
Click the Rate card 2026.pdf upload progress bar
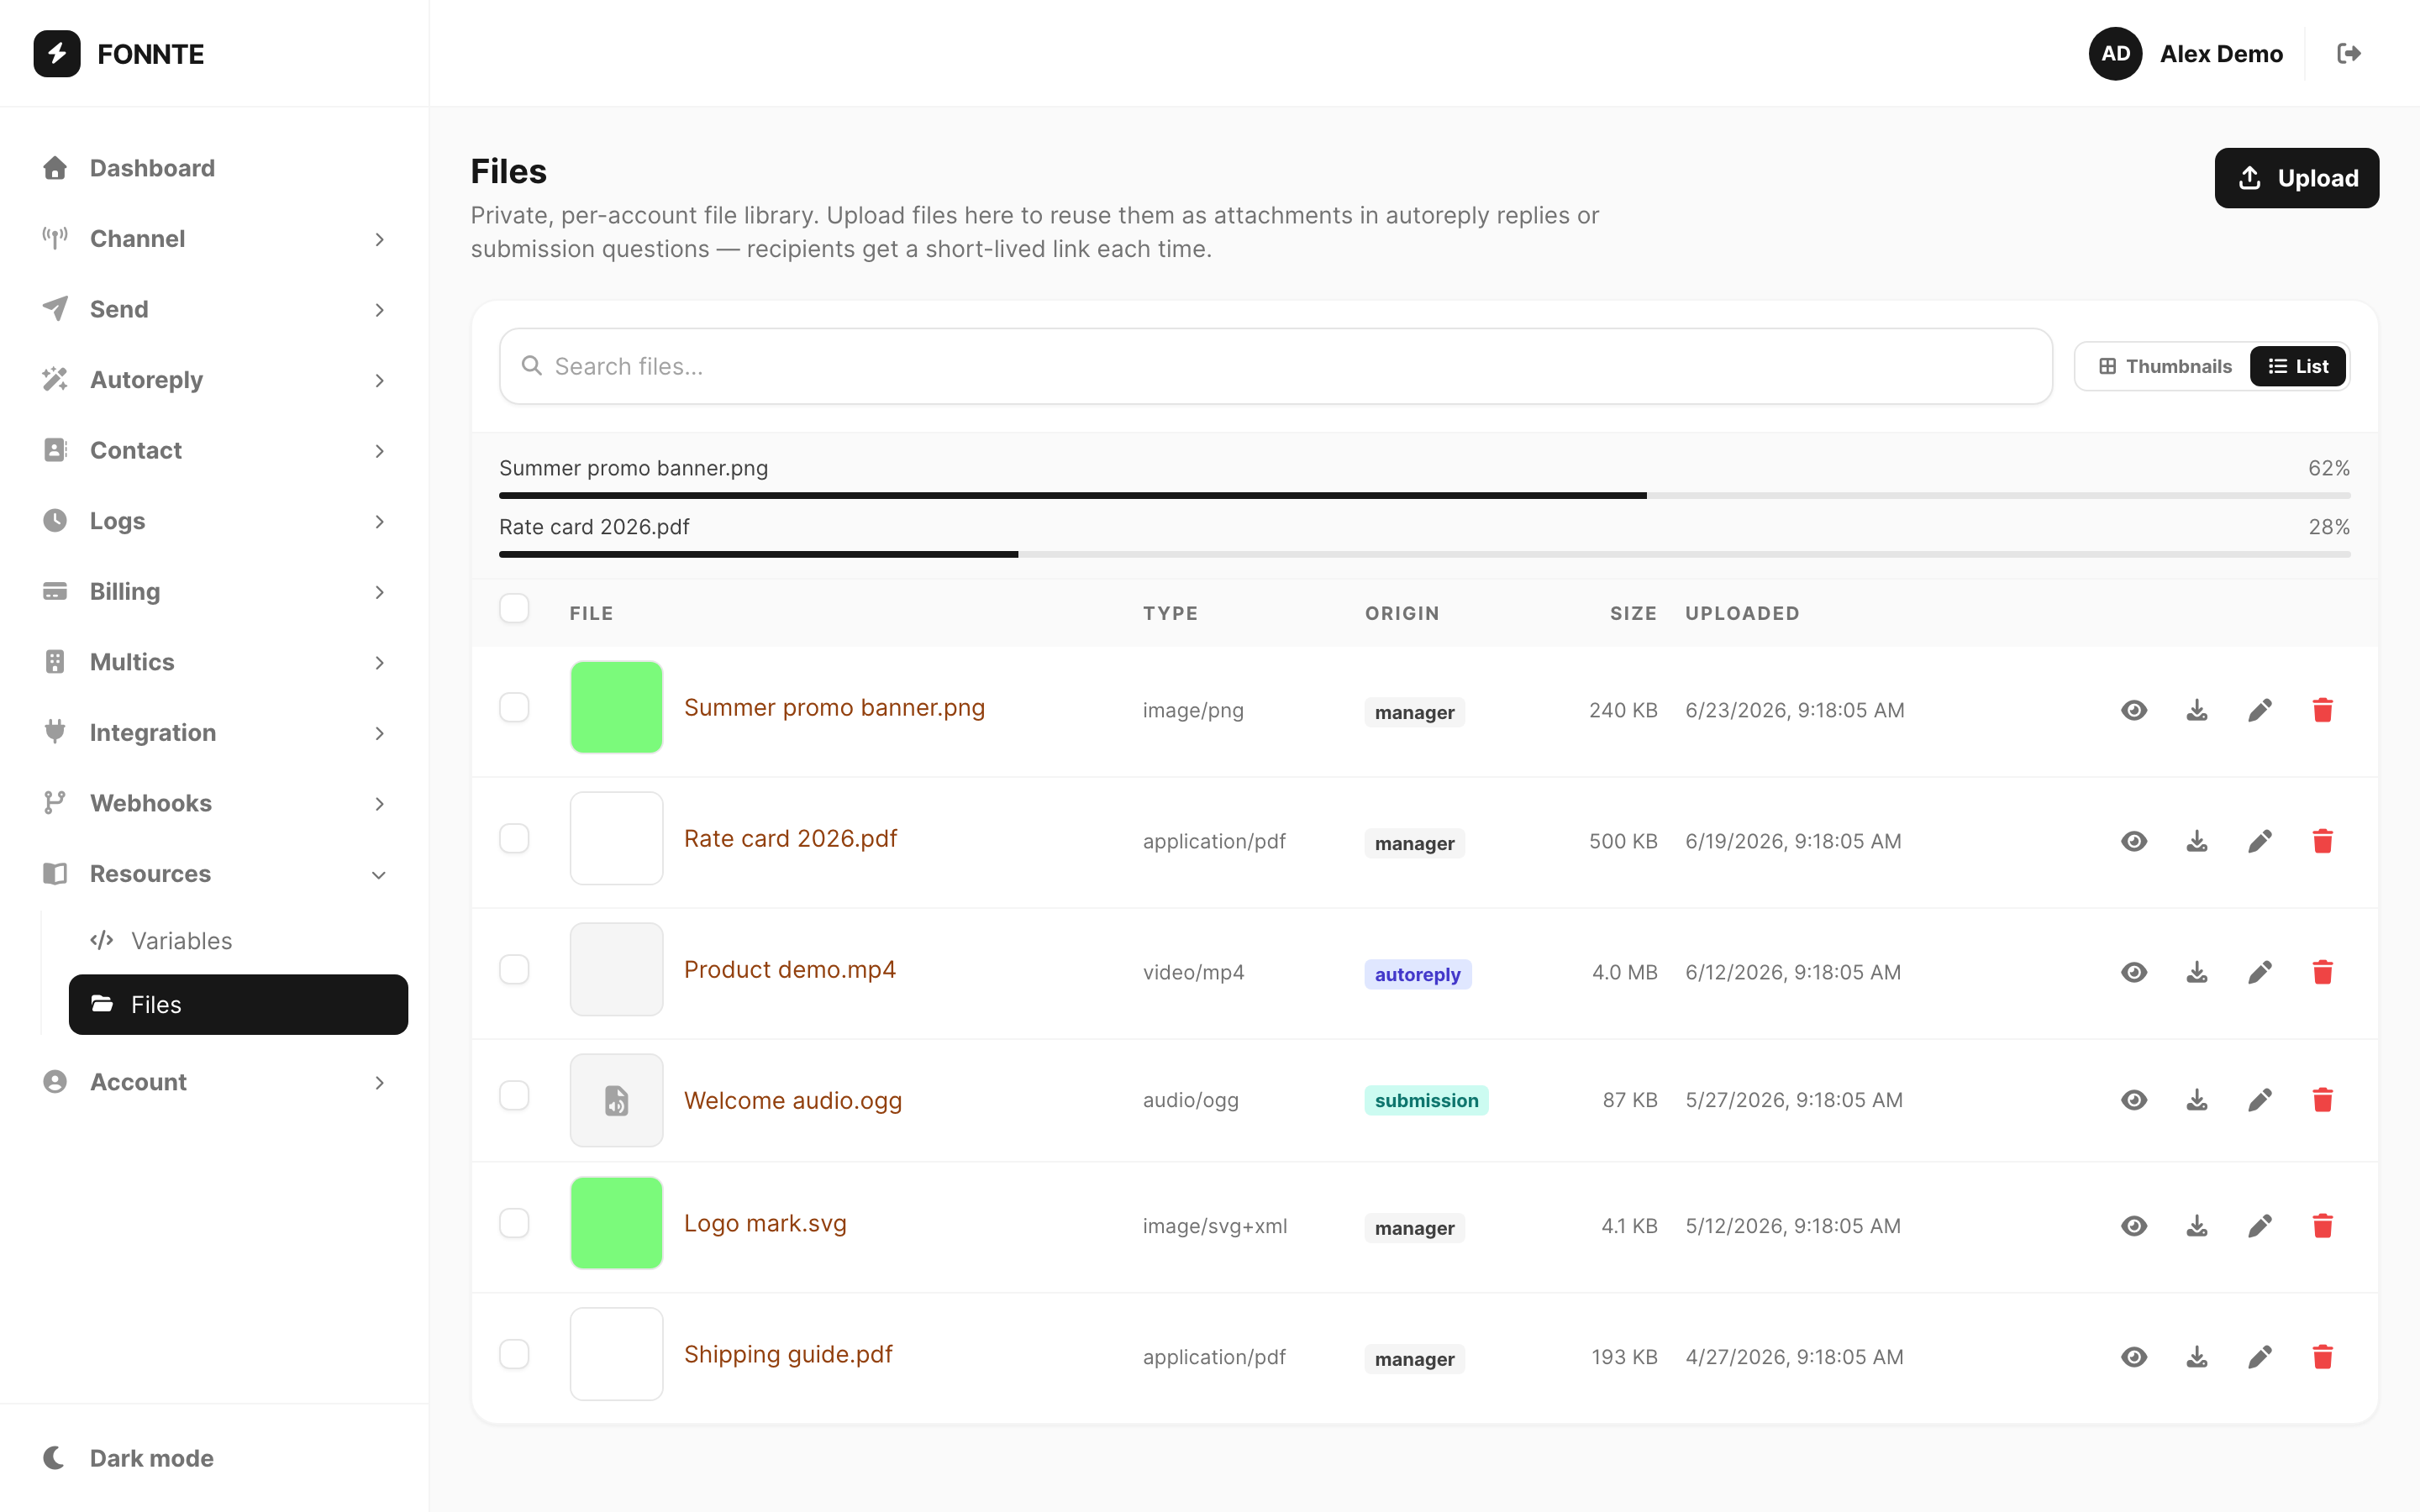[x=1424, y=554]
